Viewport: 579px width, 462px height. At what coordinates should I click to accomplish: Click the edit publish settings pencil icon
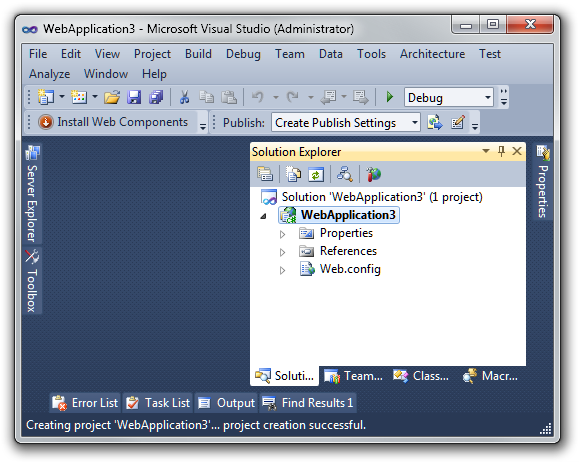[458, 122]
